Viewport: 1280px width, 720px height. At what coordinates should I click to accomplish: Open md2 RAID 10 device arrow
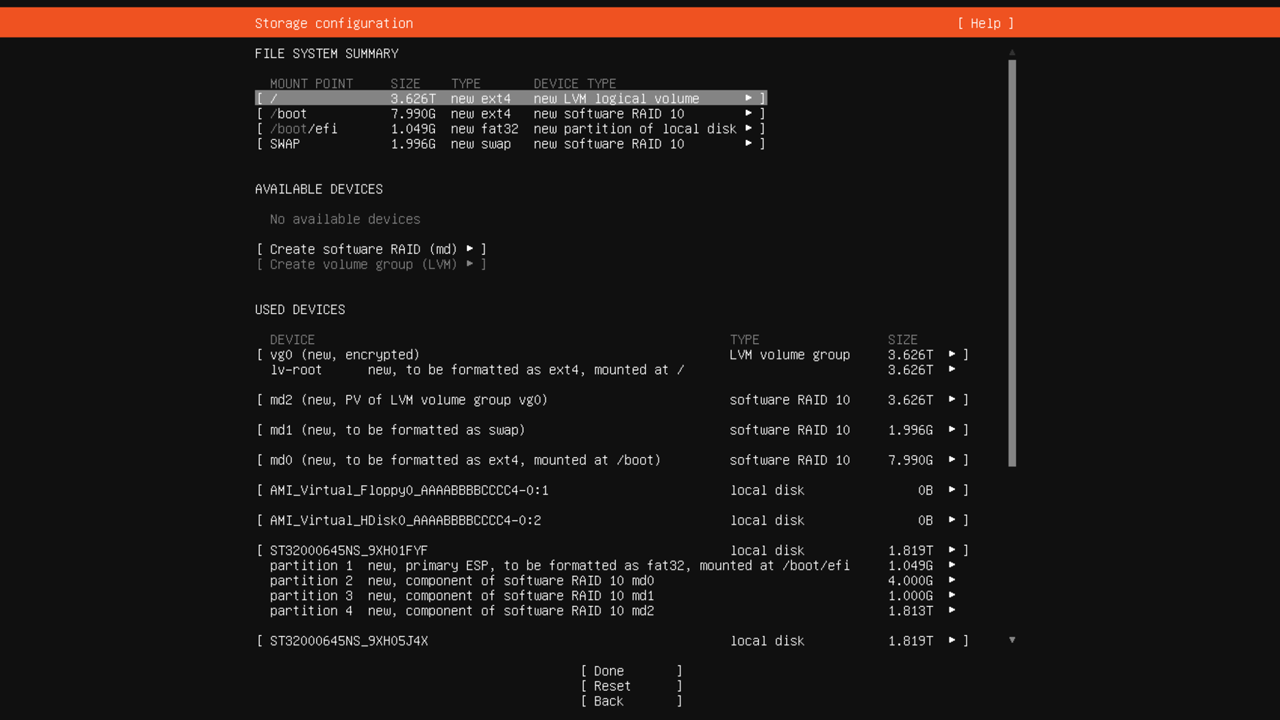pos(952,400)
